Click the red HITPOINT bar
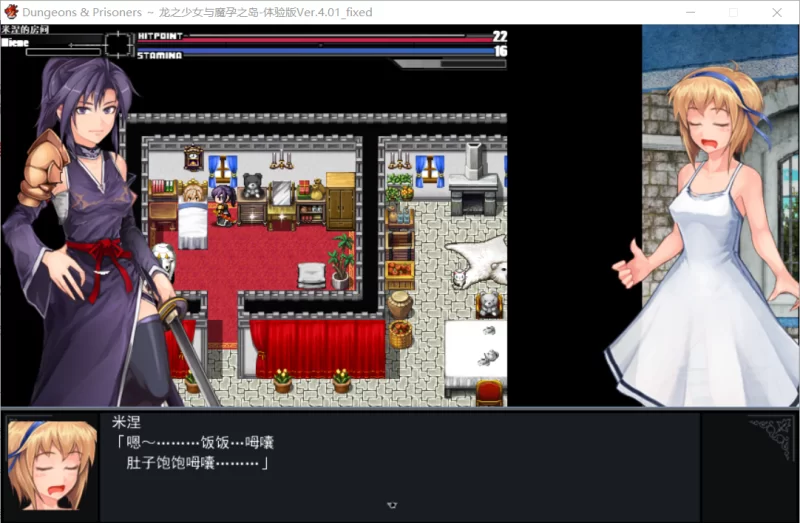800x523 pixels. pos(315,39)
